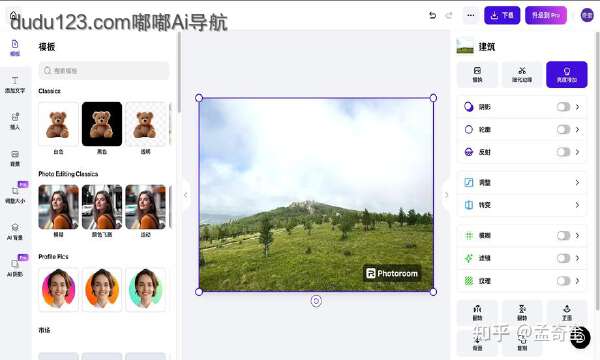Screen dimensions: 600x360
Task: Duplicate the layer with 复制 button
Action: (522, 342)
